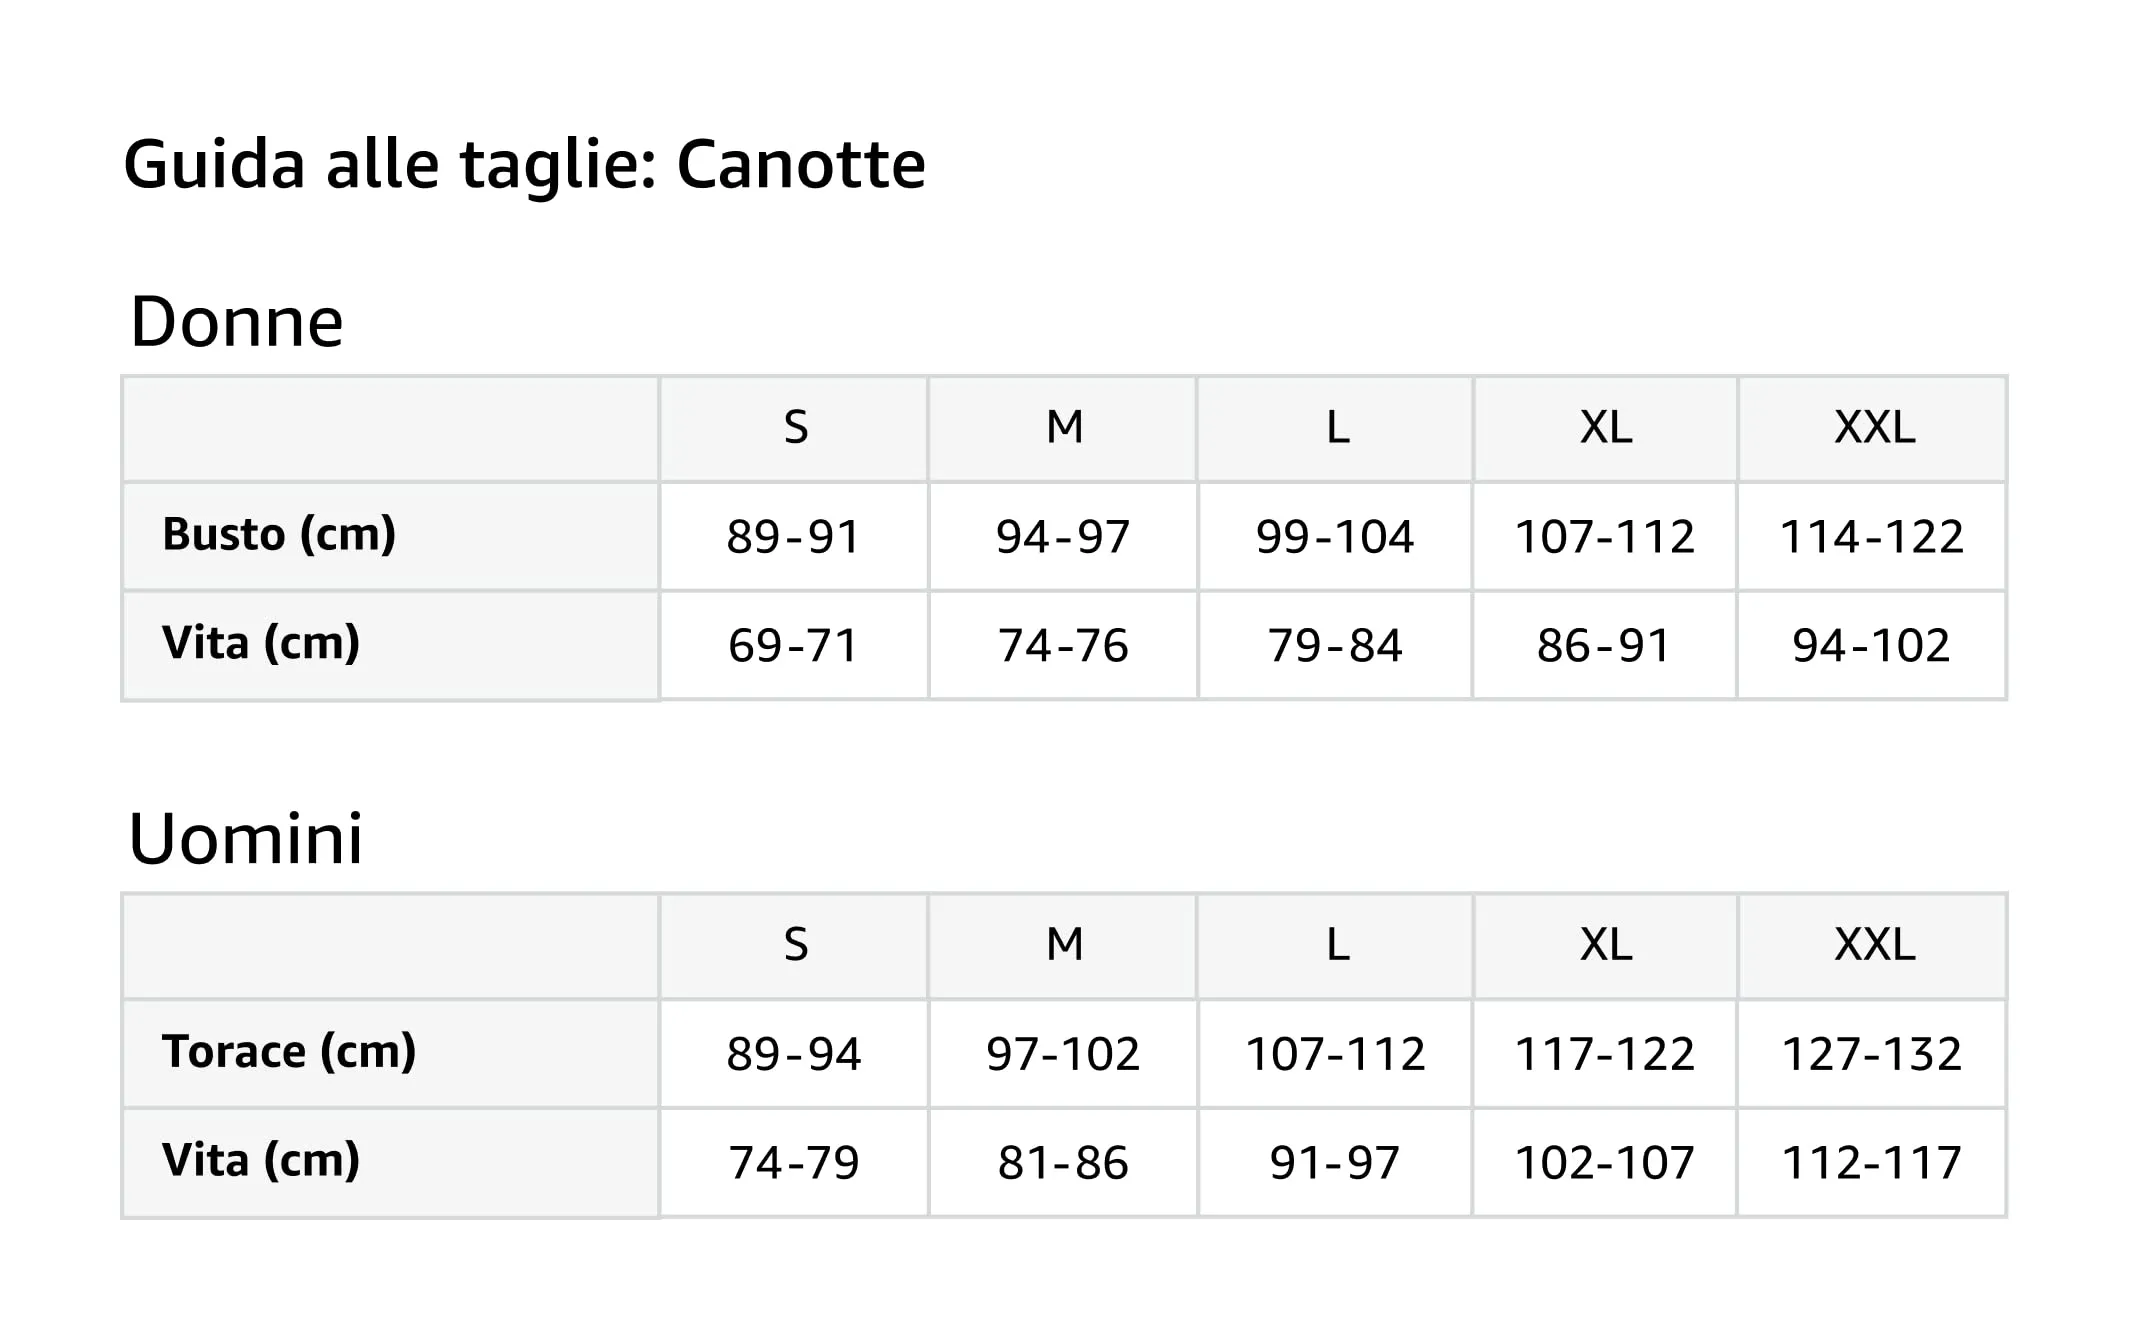Select the XL column header in Uomini table
Screen dimensions: 2133x1339
[x=1605, y=945]
